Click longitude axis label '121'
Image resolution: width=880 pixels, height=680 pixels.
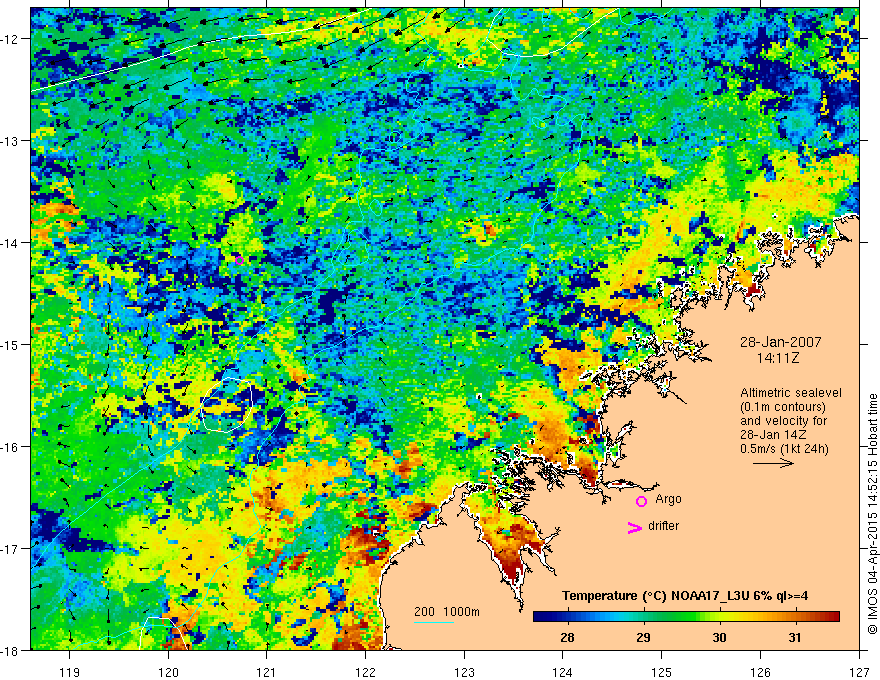267,672
